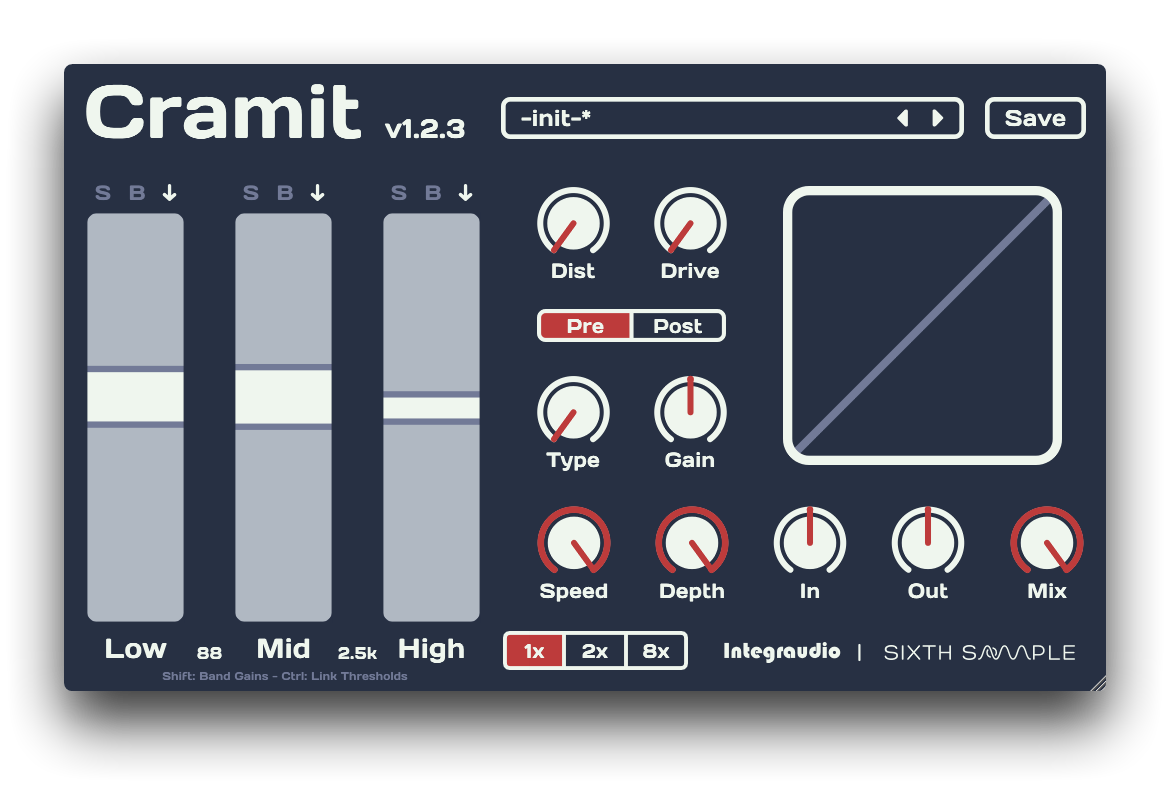
Task: Click the High band threshold handle
Action: pos(431,408)
